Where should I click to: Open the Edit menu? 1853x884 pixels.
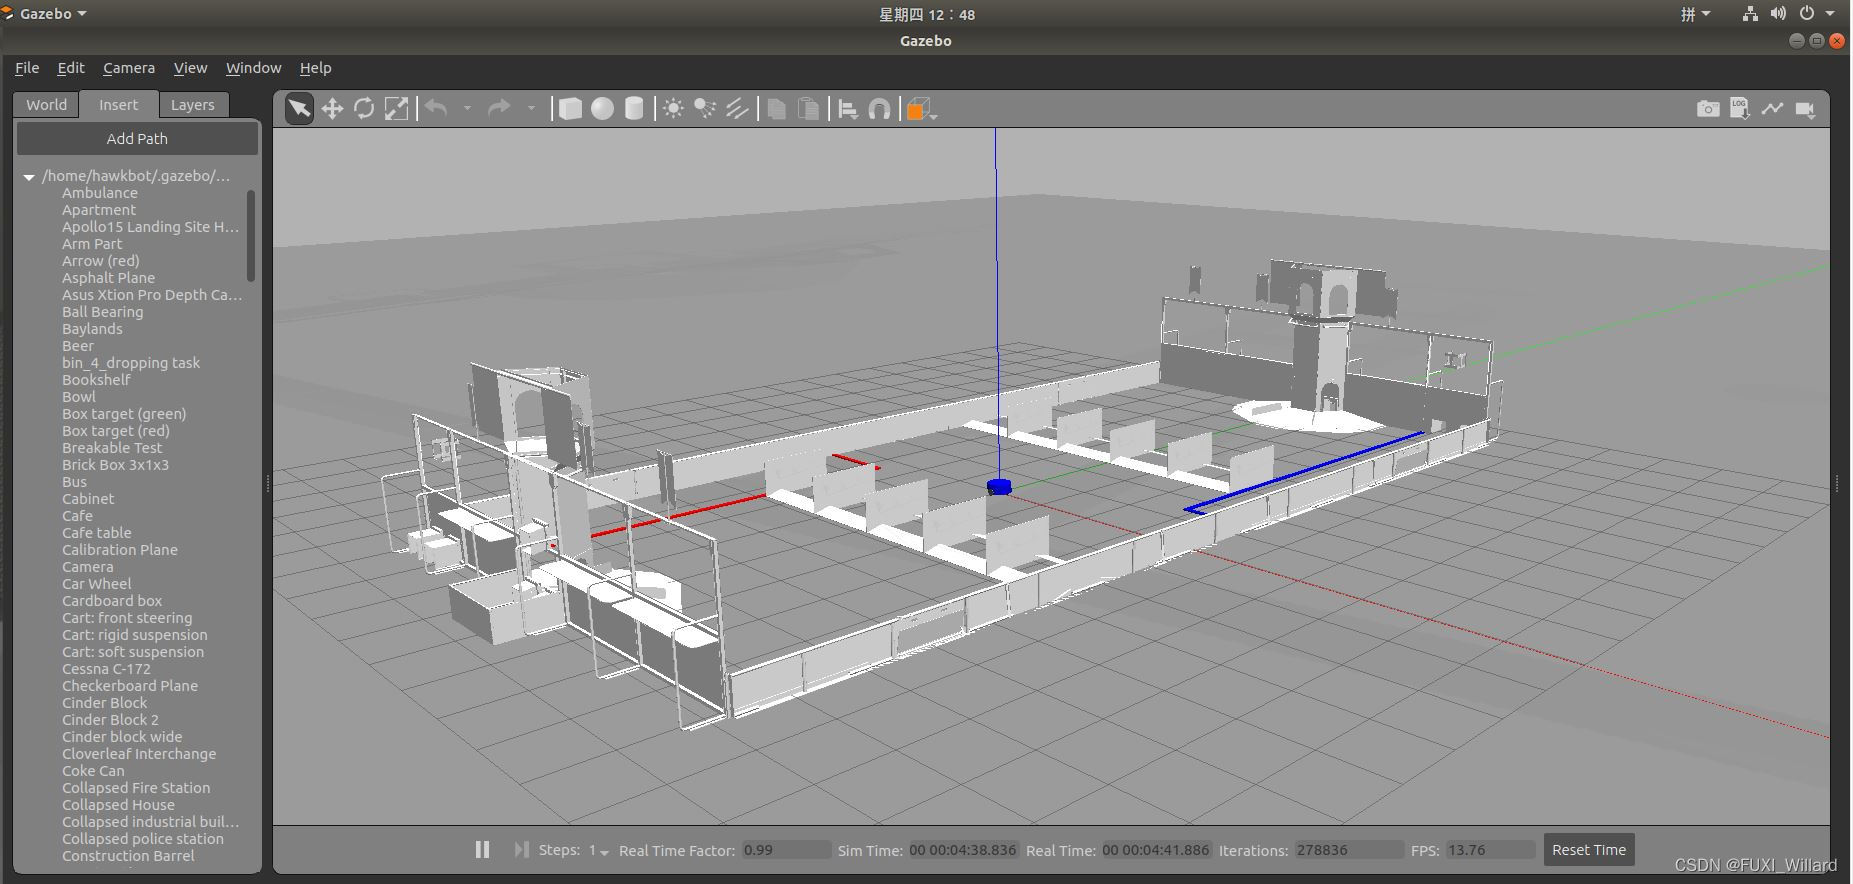click(x=71, y=68)
